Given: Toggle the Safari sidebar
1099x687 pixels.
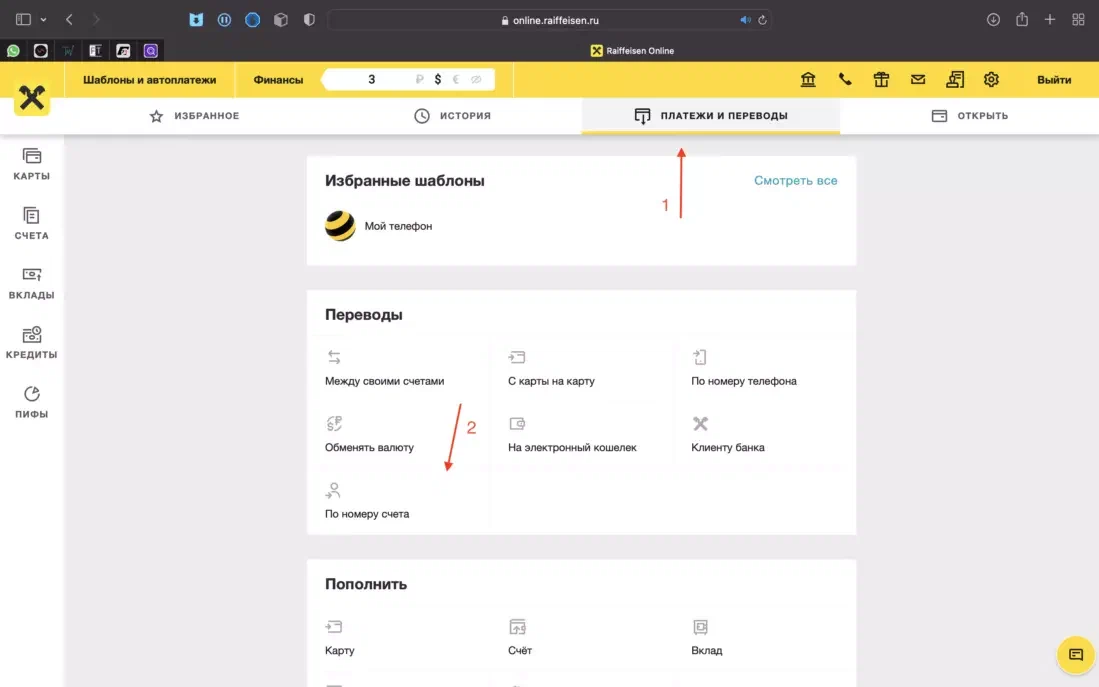Looking at the screenshot, I should tap(23, 20).
